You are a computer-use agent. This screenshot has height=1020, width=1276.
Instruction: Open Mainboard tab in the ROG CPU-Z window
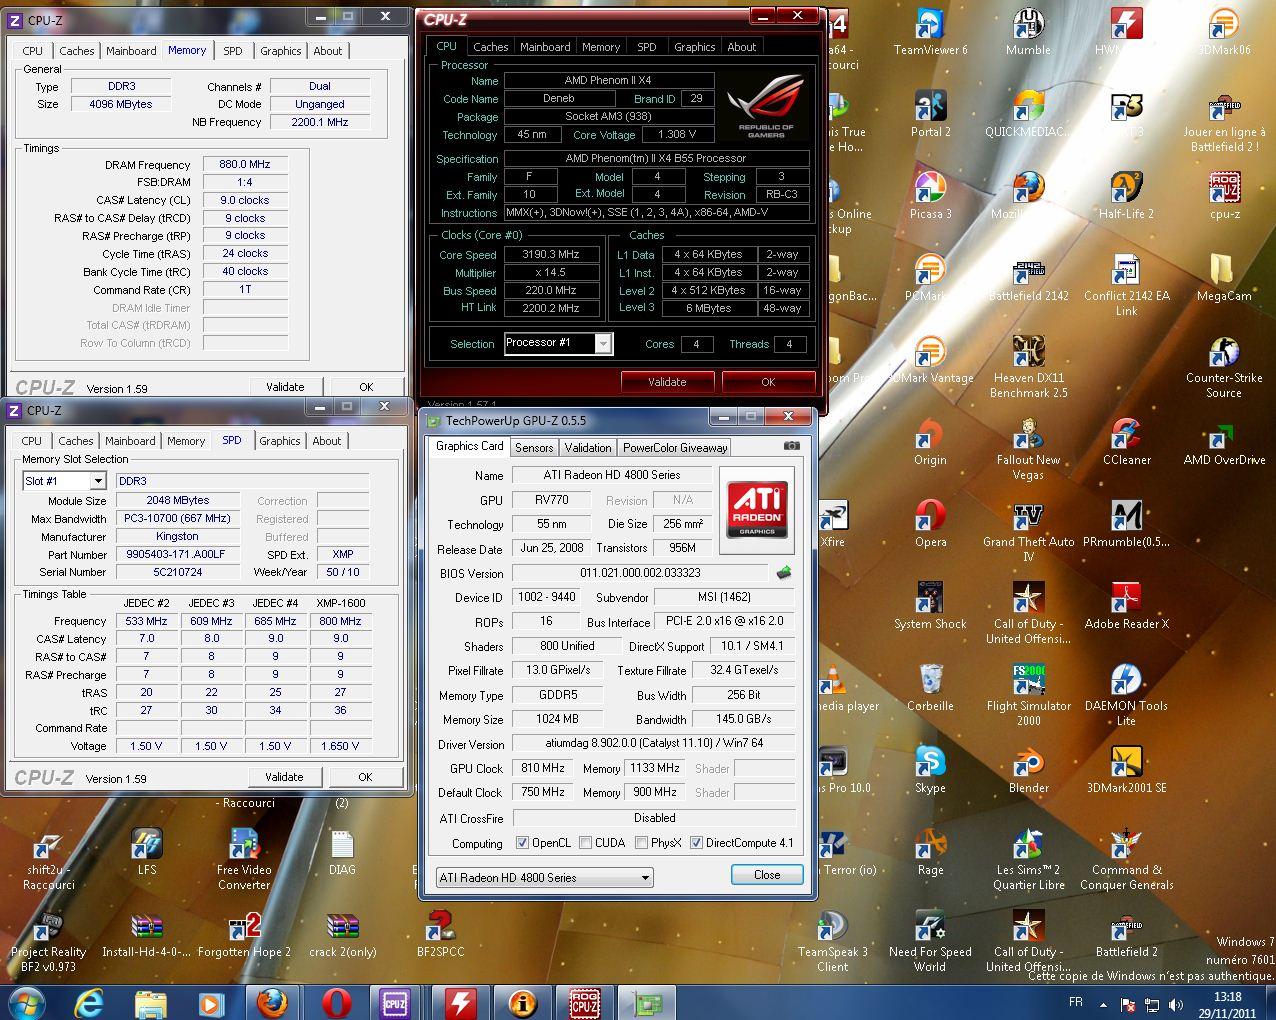point(545,47)
